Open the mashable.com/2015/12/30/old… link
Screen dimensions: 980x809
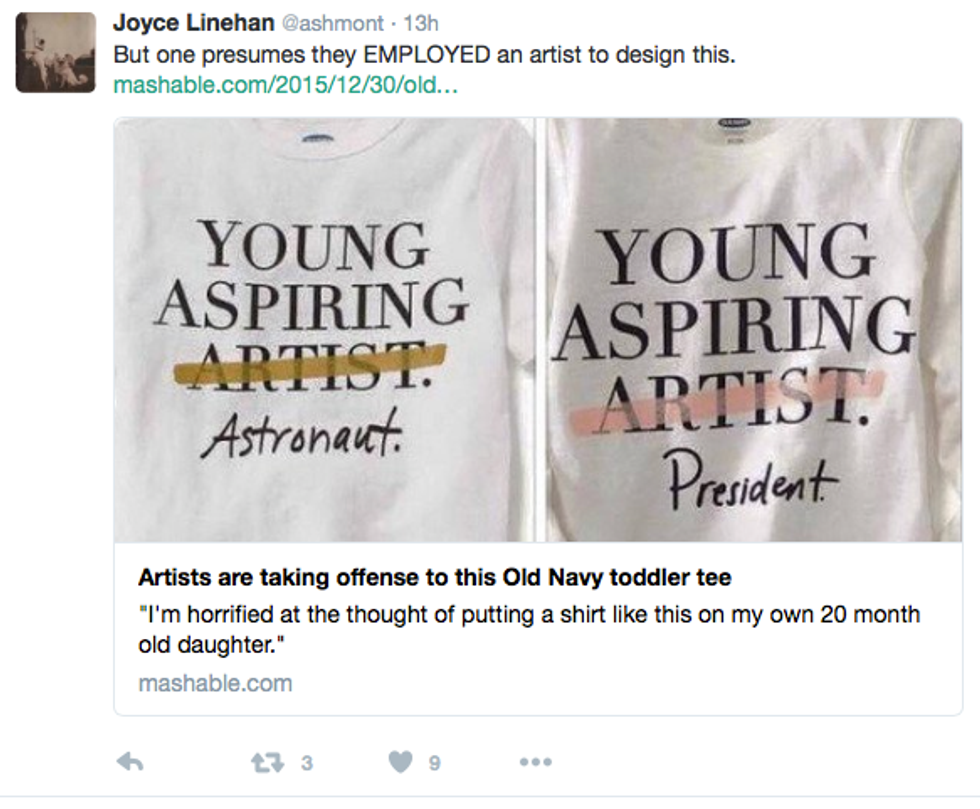click(x=286, y=84)
